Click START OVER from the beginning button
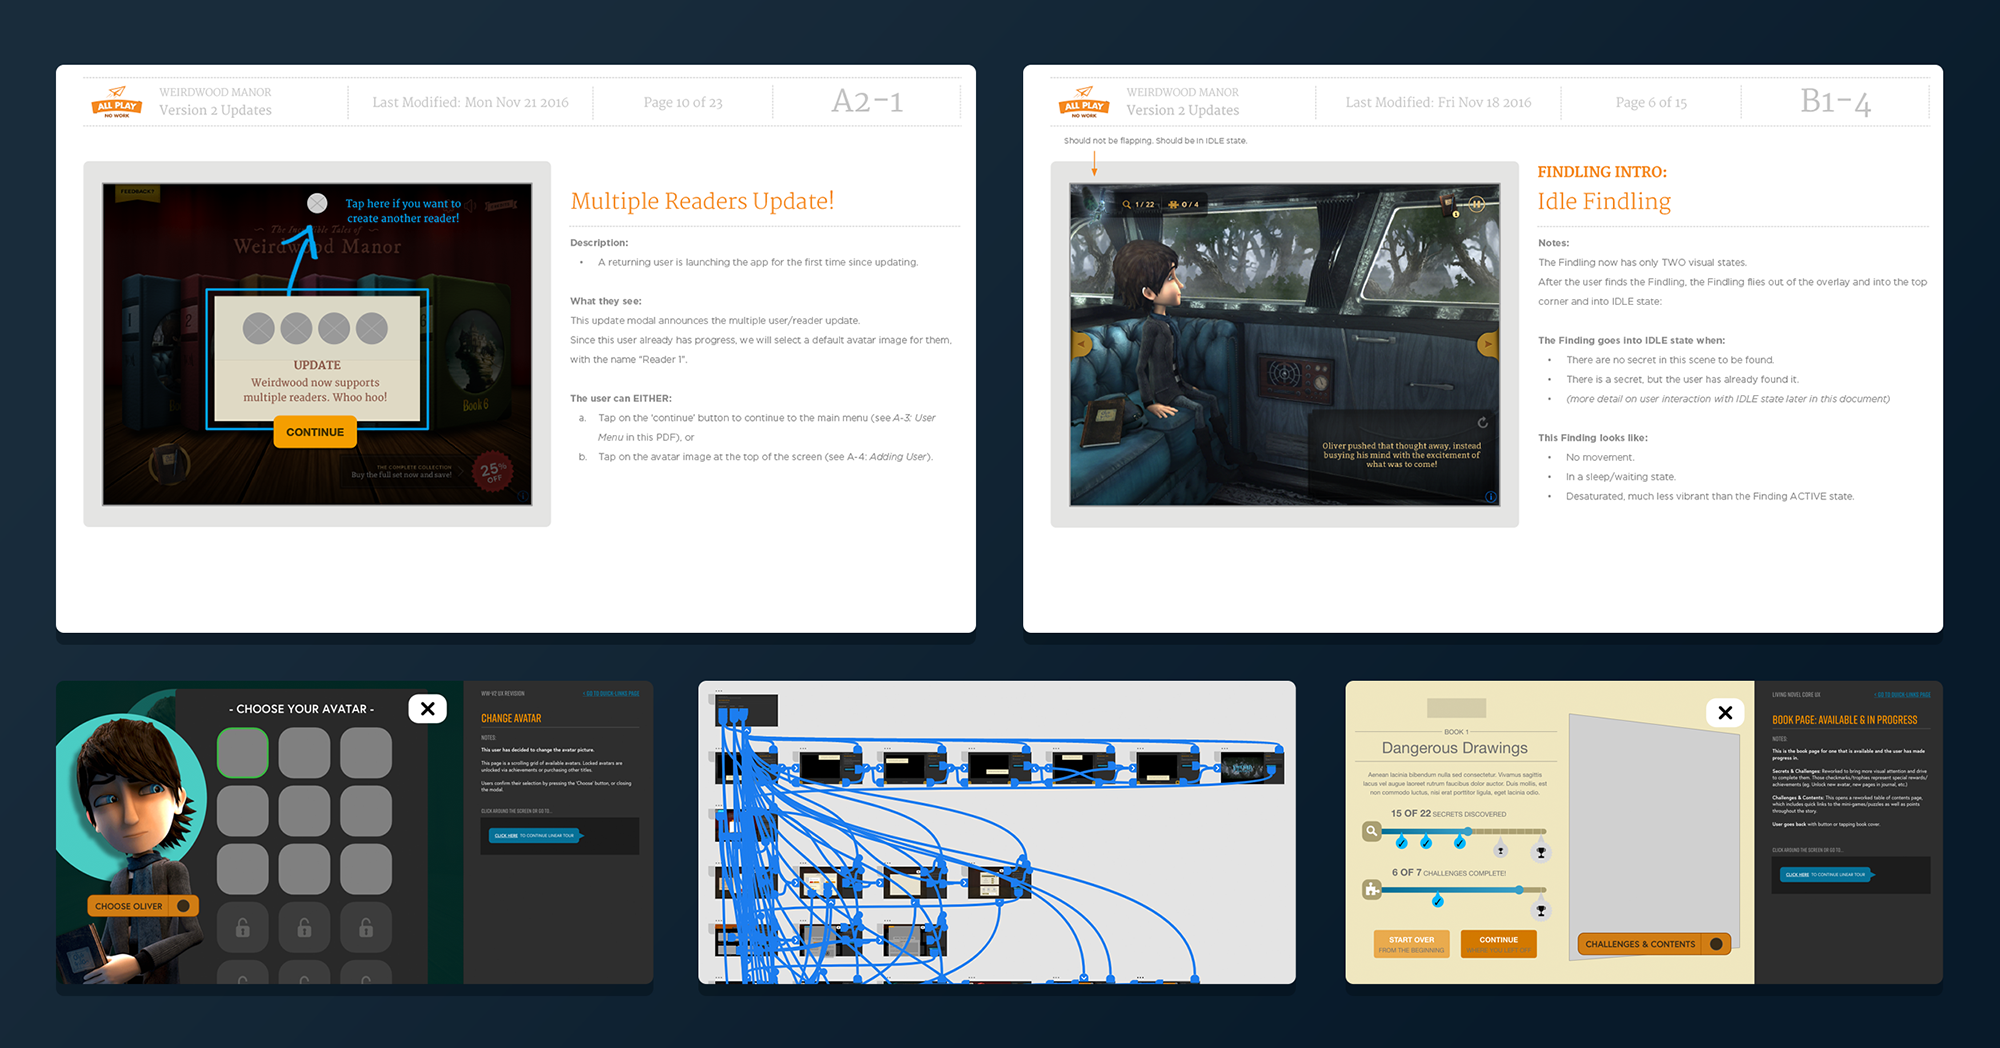Image resolution: width=2000 pixels, height=1048 pixels. click(x=1411, y=944)
